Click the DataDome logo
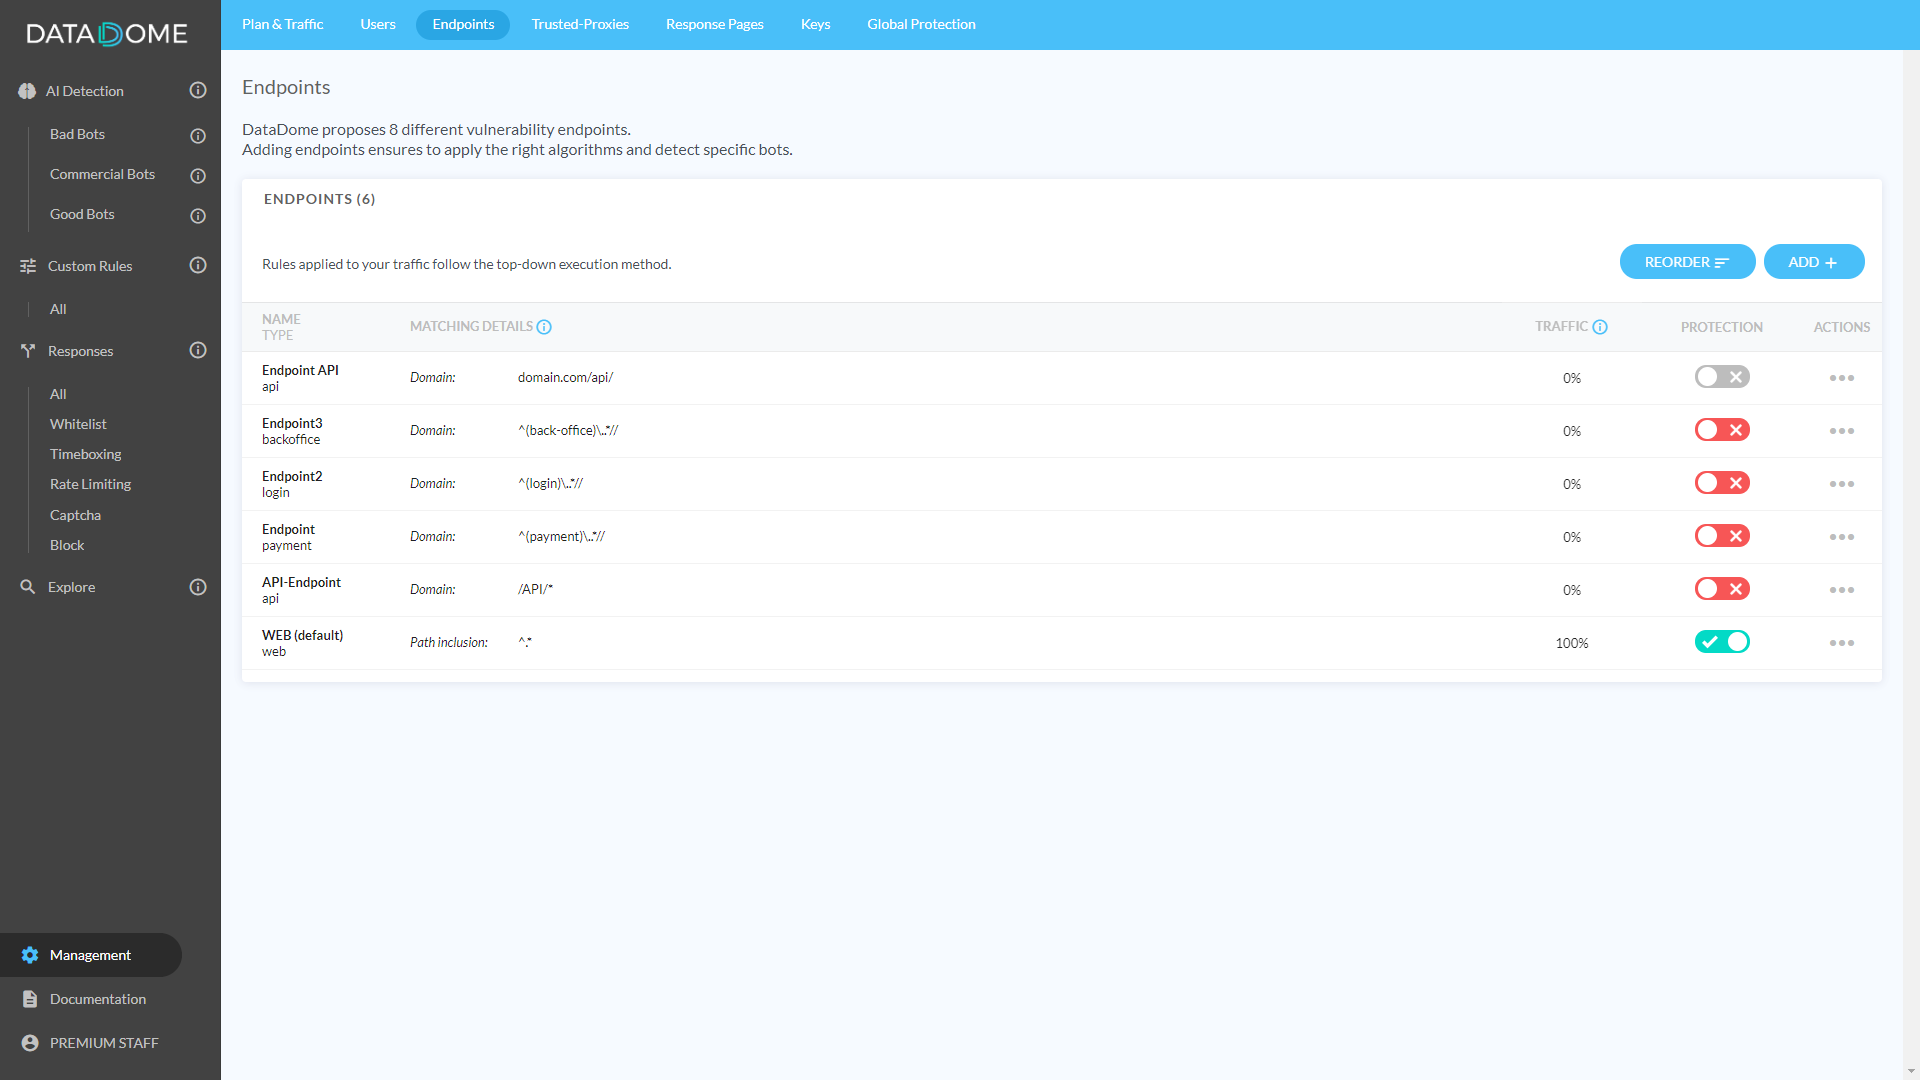 coord(107,34)
